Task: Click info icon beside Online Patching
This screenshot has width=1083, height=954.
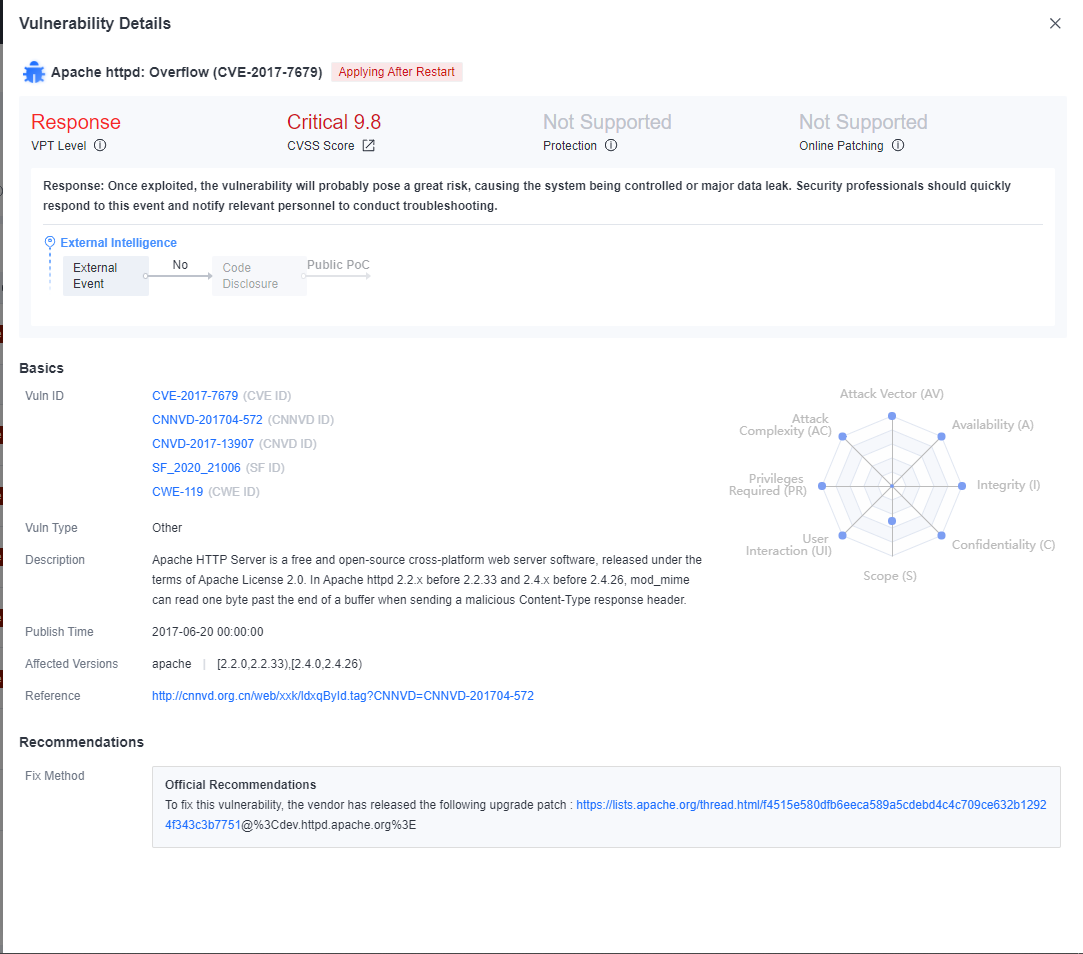Action: pos(898,145)
